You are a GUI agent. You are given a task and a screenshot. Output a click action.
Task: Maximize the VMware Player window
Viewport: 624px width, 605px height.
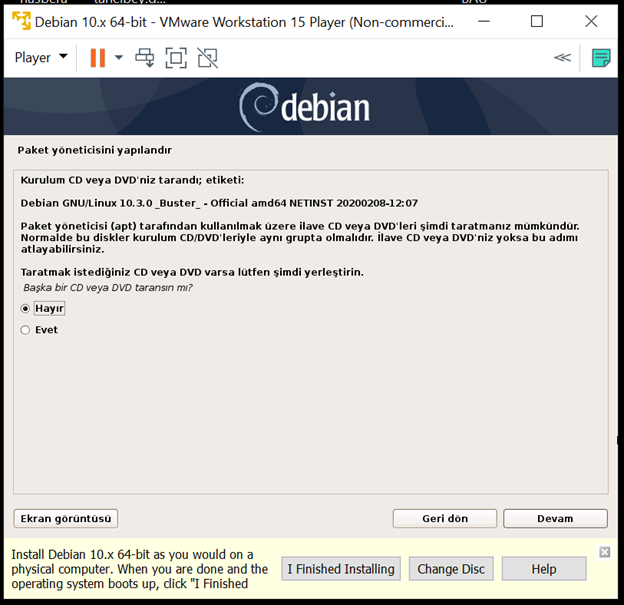(537, 21)
